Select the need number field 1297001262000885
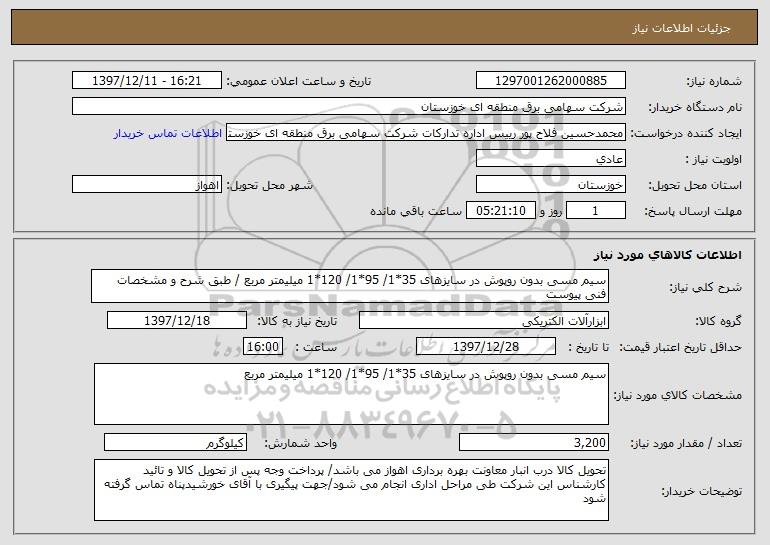 pyautogui.click(x=550, y=81)
